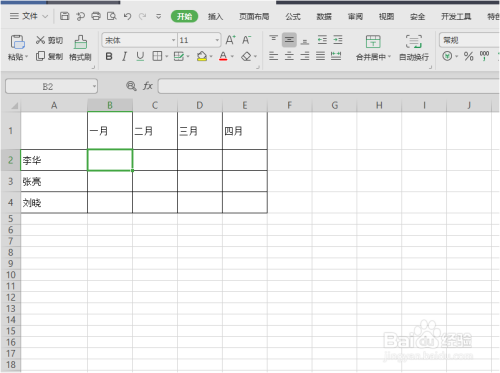Decrease font size with the A- icon
Screen dimensions: 500x373
(x=246, y=40)
